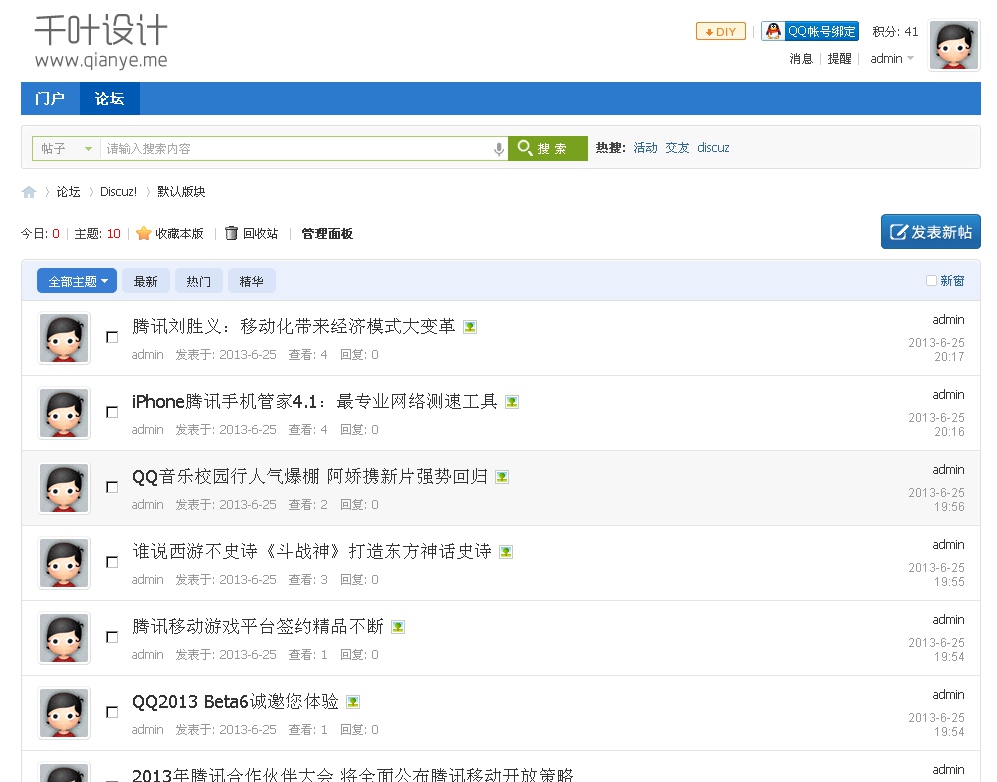Click the home icon in breadcrumb

tap(29, 192)
